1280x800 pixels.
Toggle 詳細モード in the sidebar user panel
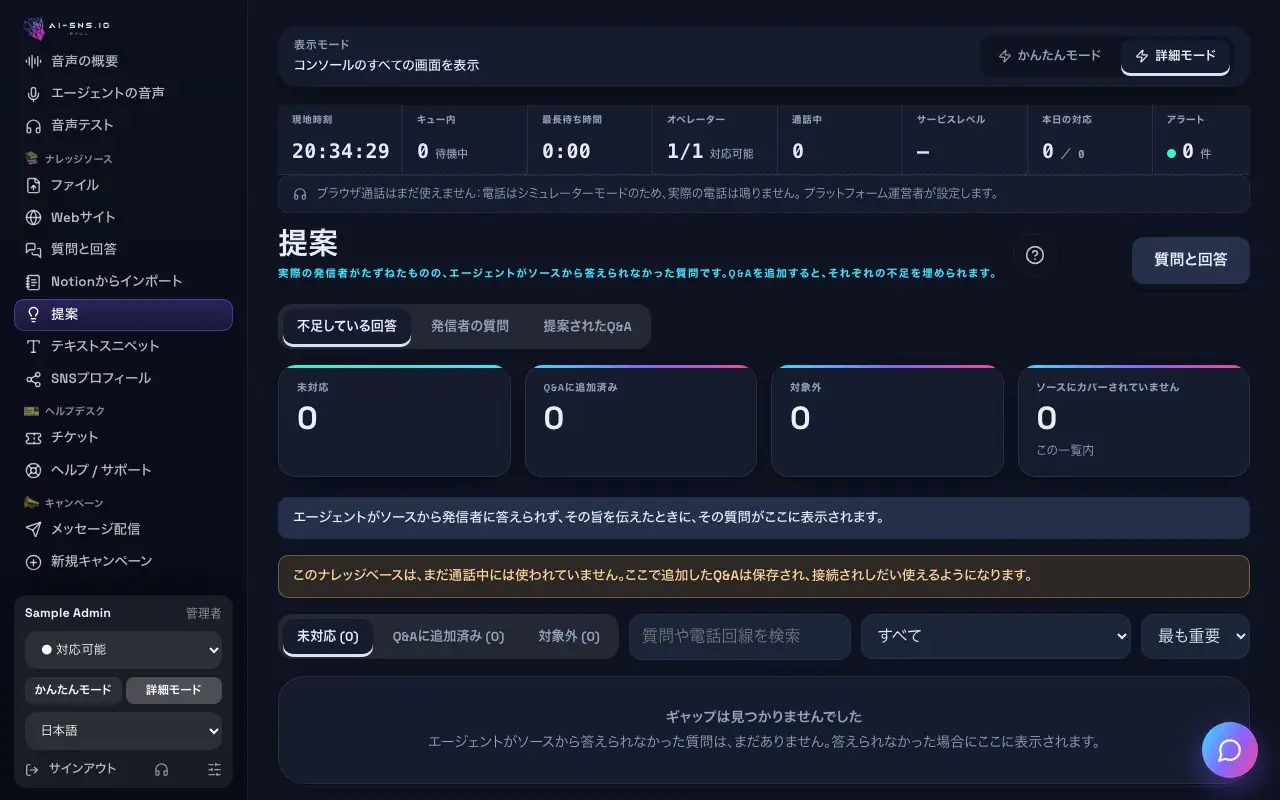coord(174,690)
